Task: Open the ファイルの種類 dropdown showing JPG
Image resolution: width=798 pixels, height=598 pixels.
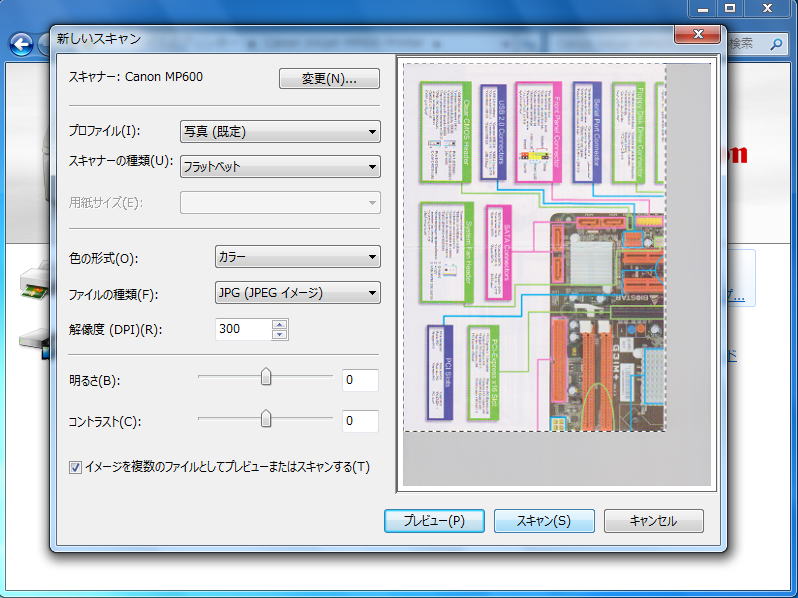Action: [298, 293]
